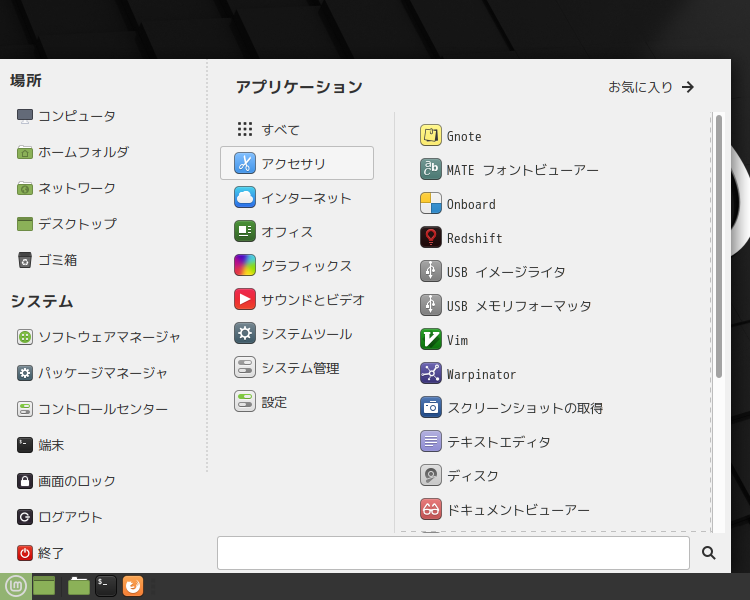Image resolution: width=750 pixels, height=600 pixels.
Task: Select the 設定 category
Action: [297, 401]
